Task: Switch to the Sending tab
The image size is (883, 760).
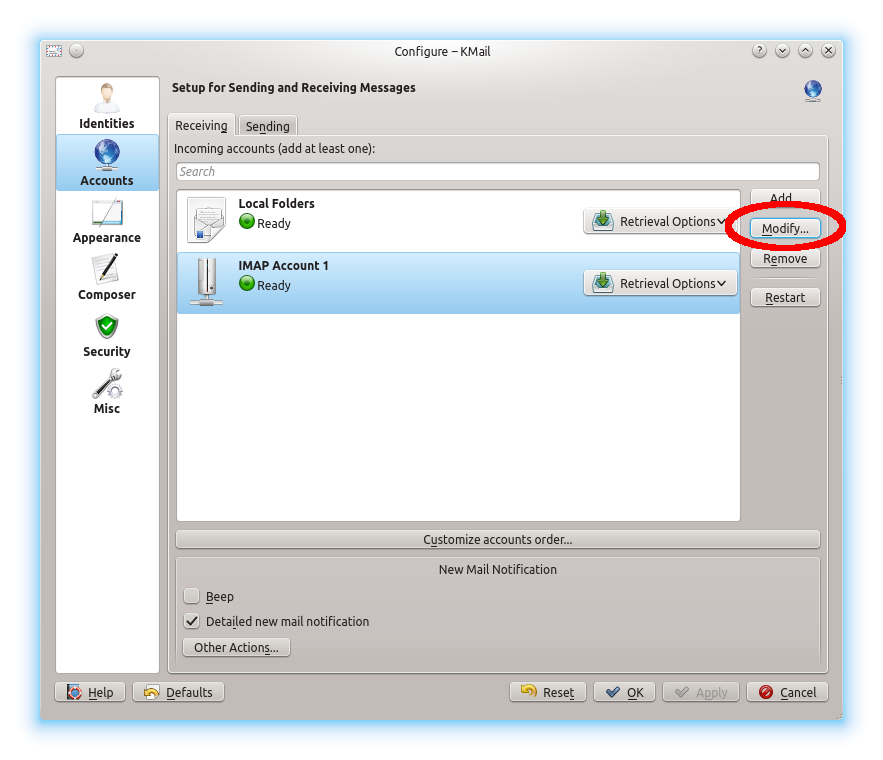Action: pos(267,126)
